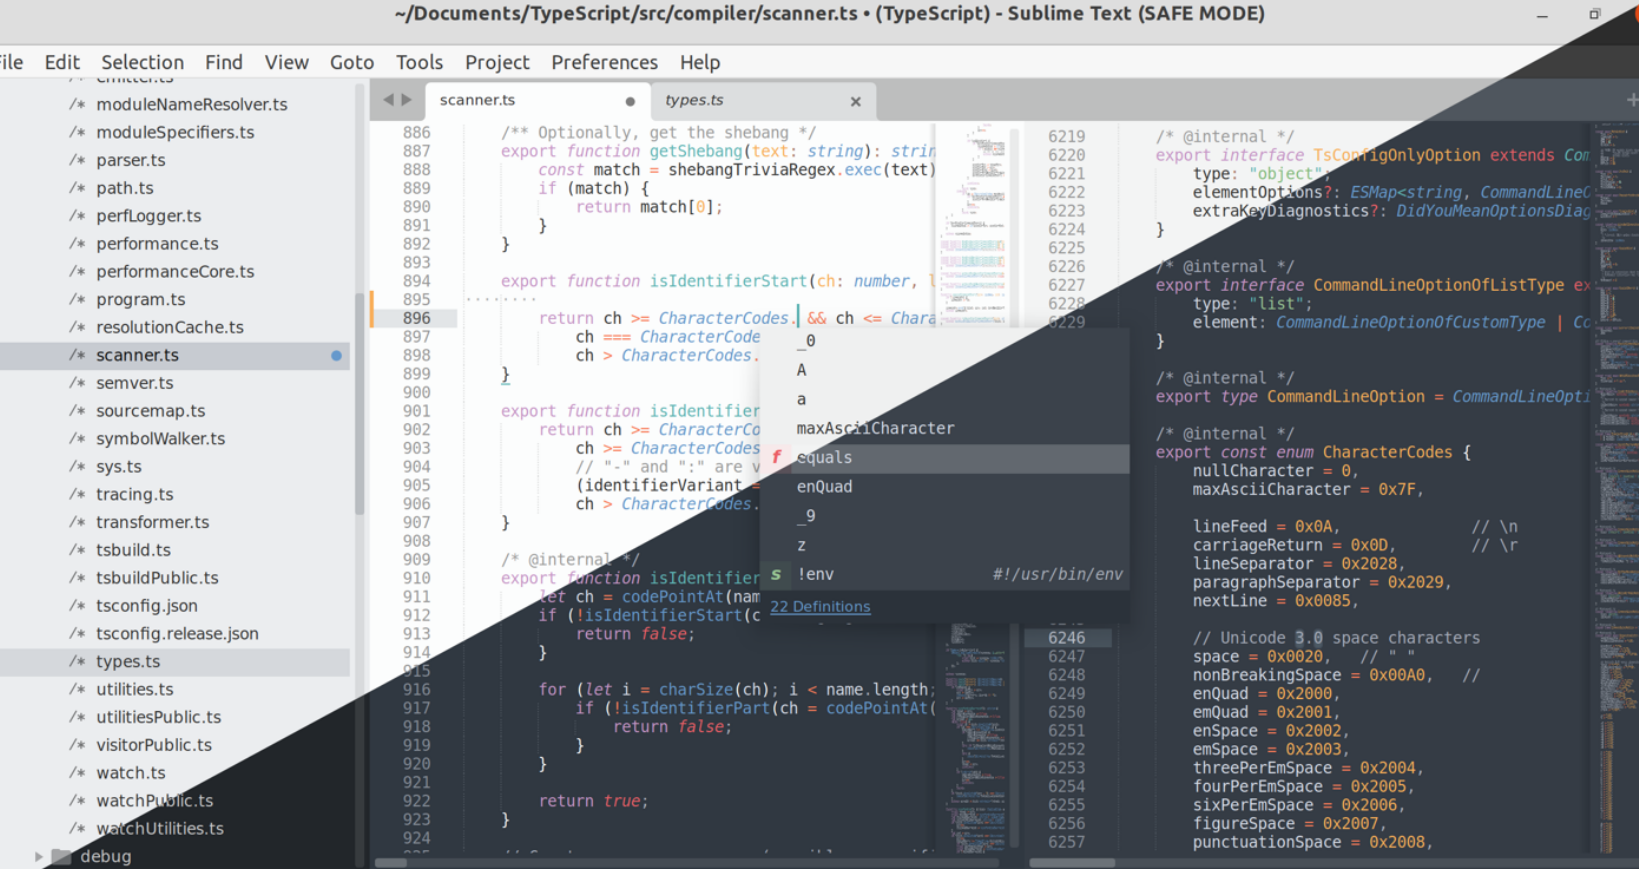Screen dimensions: 1639x869
Task: Click the snippet 's' icon beside !env
Action: pyautogui.click(x=776, y=574)
